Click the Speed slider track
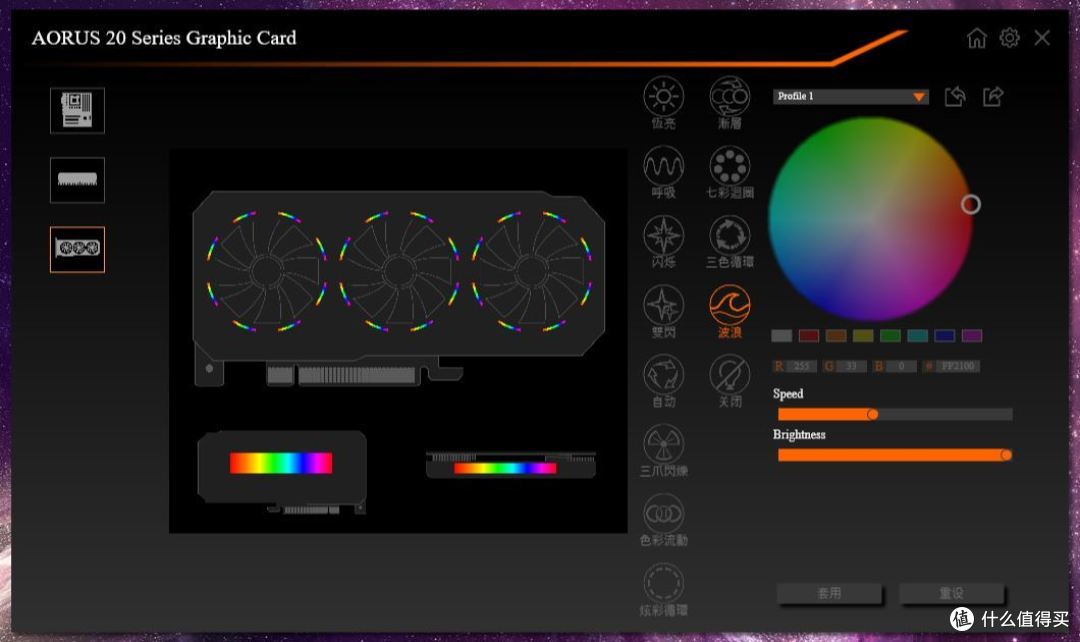 [x=895, y=414]
